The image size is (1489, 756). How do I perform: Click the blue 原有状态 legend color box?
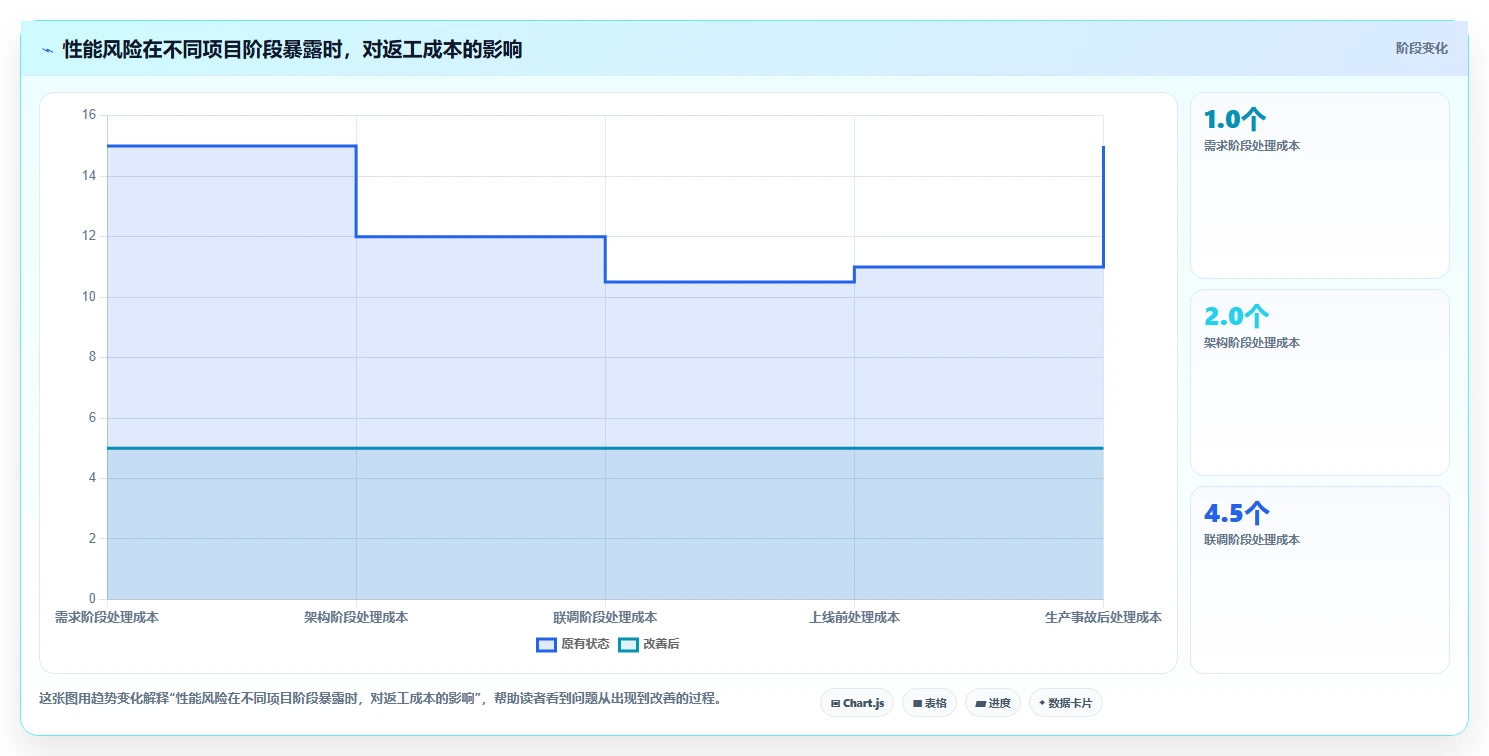coord(546,644)
